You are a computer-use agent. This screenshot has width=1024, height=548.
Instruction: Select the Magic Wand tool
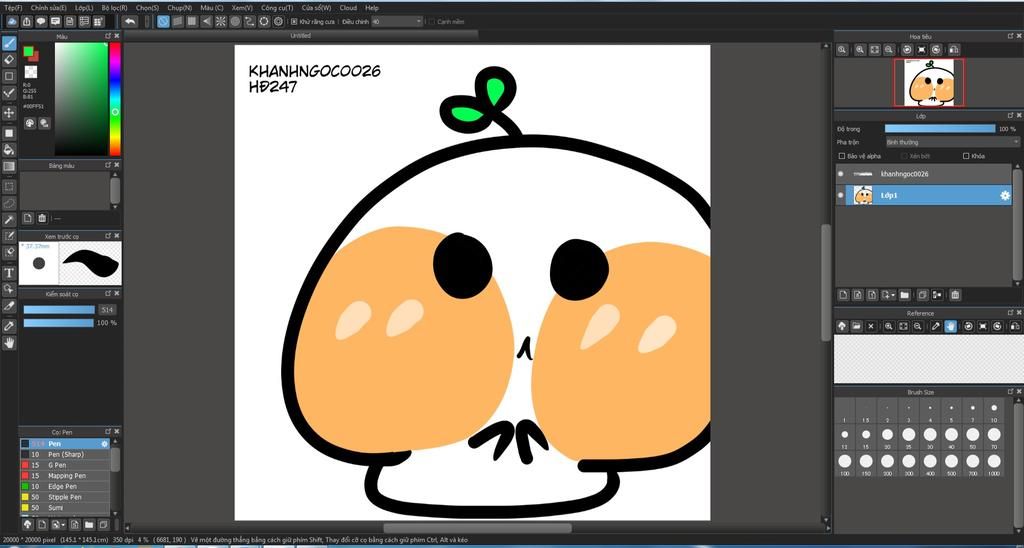[x=9, y=220]
